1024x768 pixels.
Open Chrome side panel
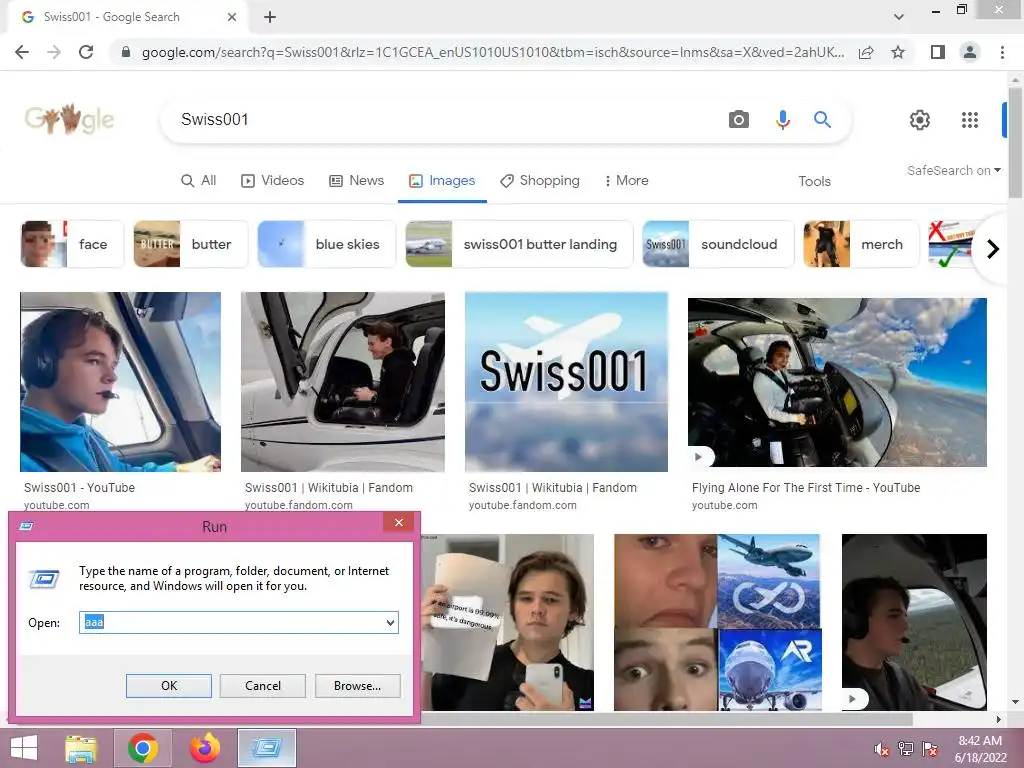[938, 52]
